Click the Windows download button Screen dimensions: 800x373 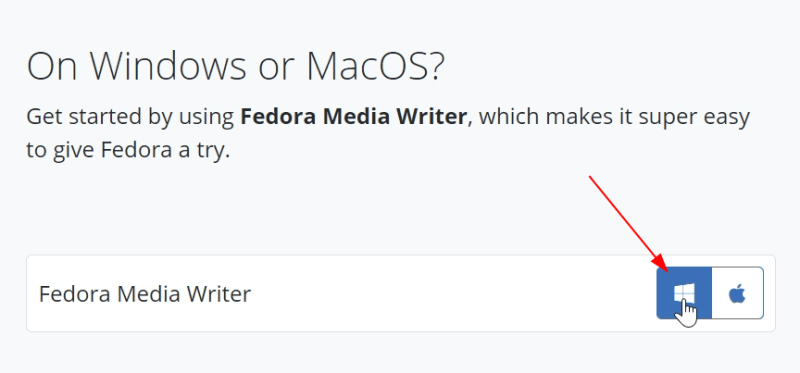point(684,293)
